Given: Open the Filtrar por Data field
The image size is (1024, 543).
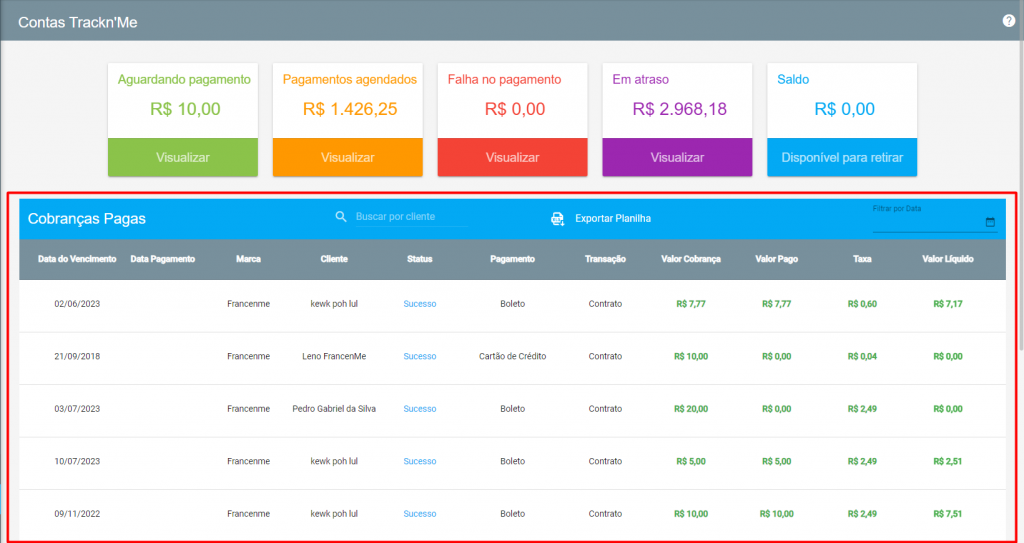Looking at the screenshot, I should (935, 219).
